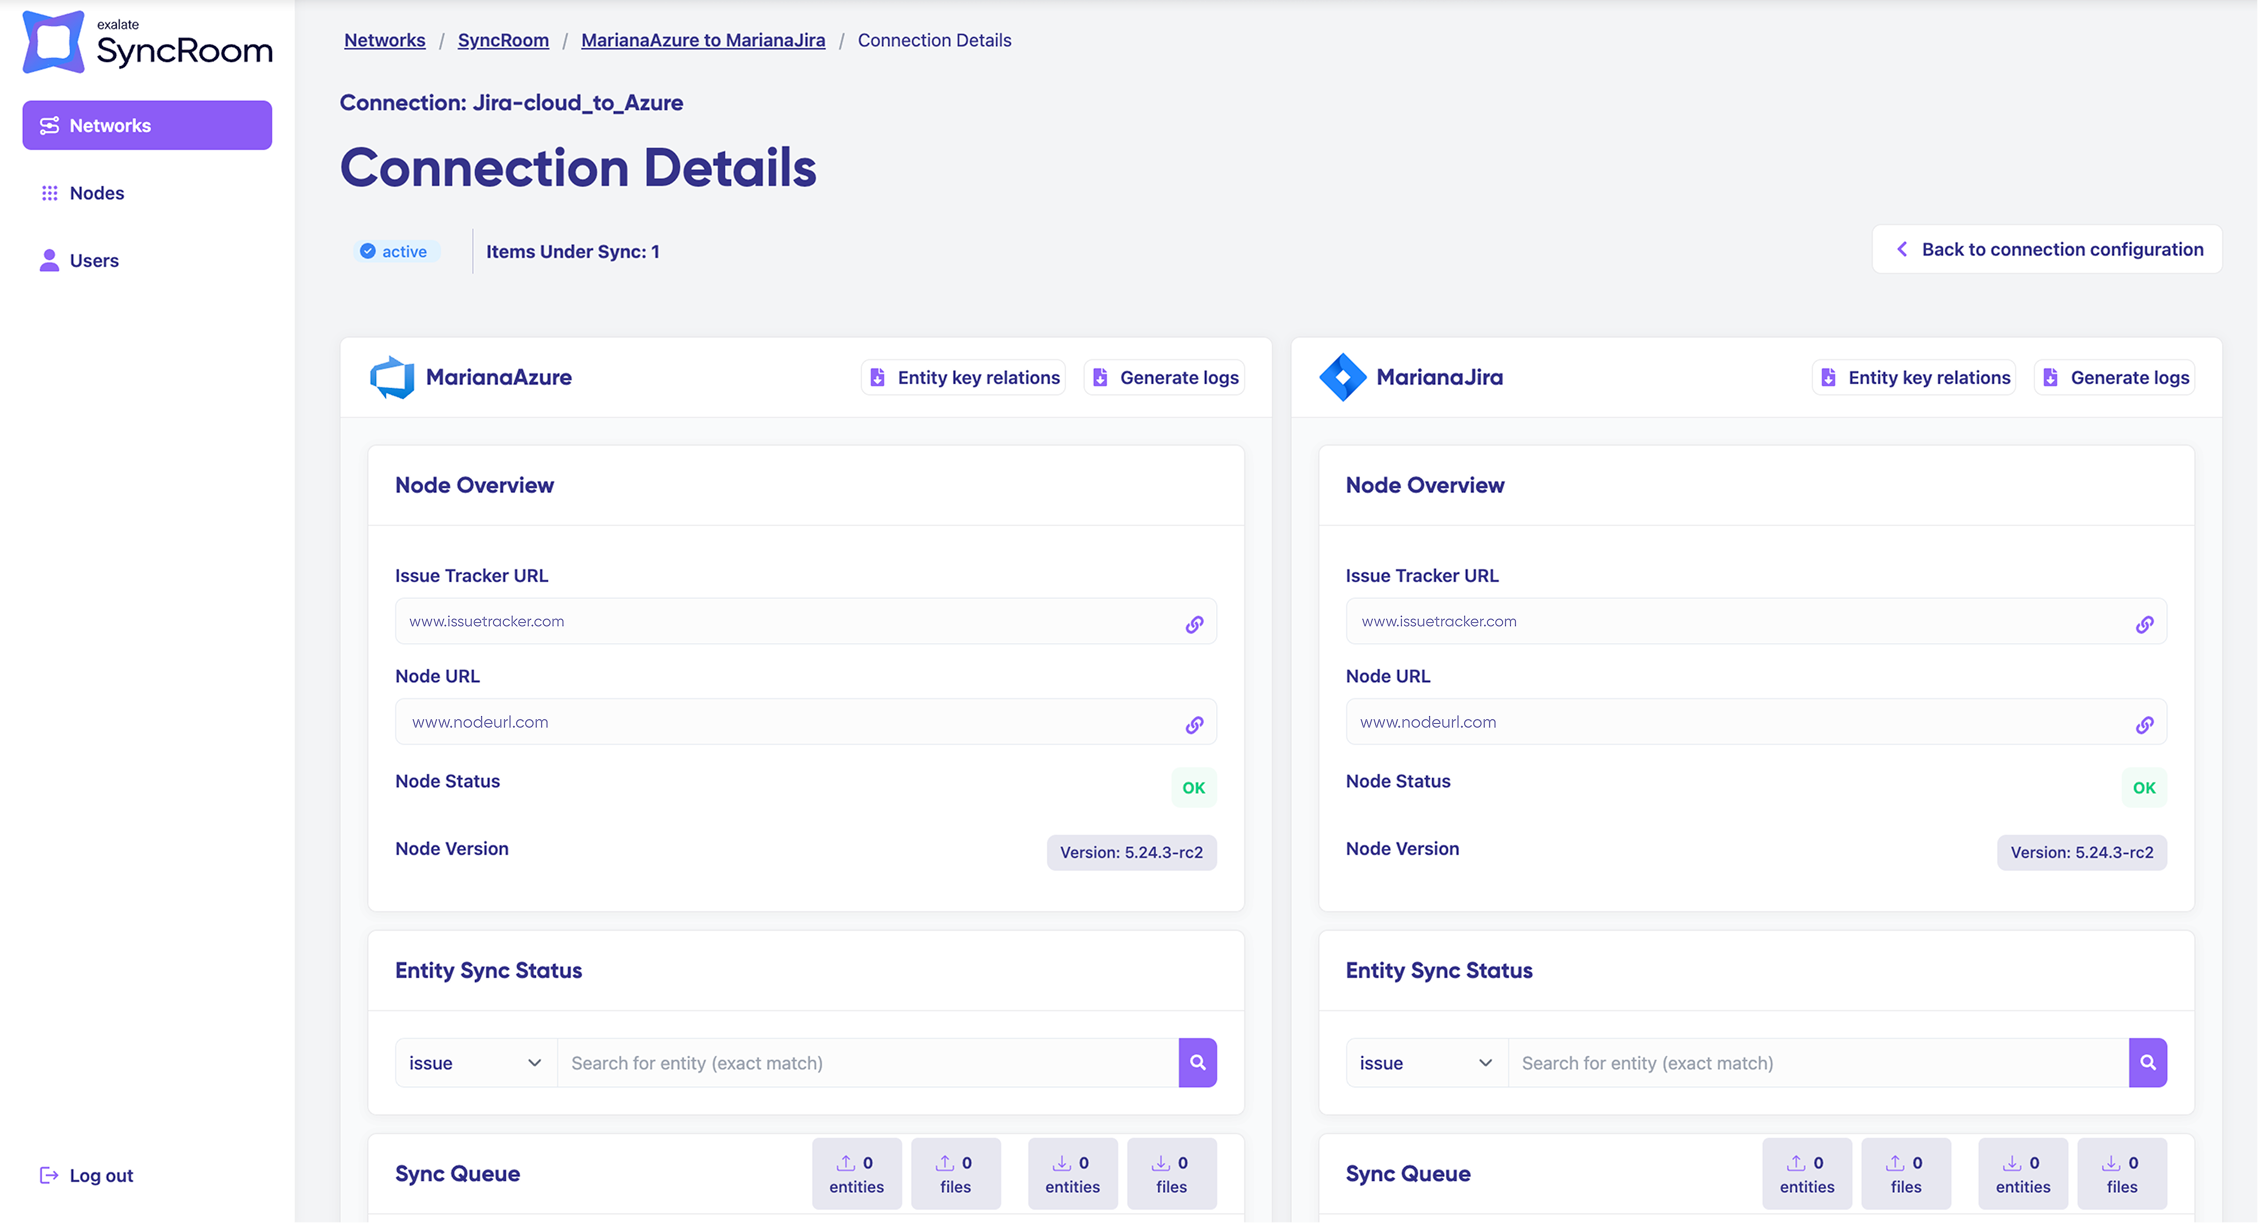Viewport: 2258px width, 1223px height.
Task: Generate logs for MarianaAzure node
Action: 1165,377
